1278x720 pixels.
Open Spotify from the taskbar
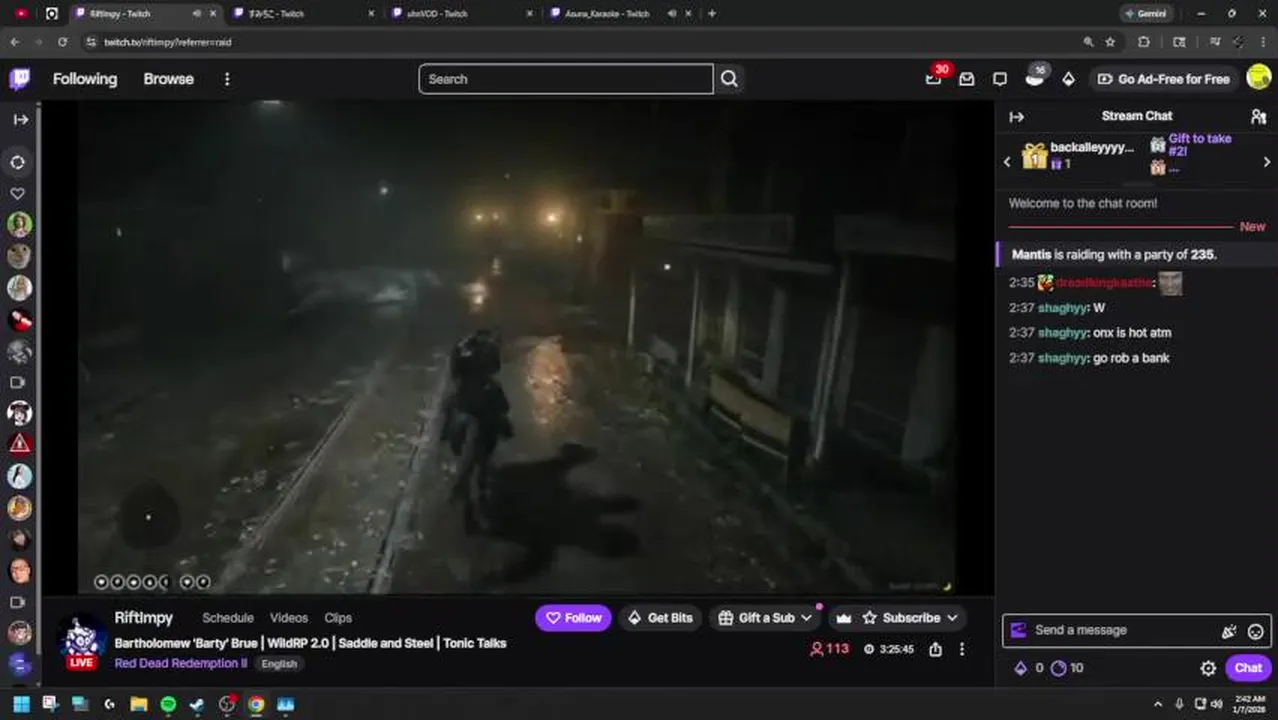168,704
